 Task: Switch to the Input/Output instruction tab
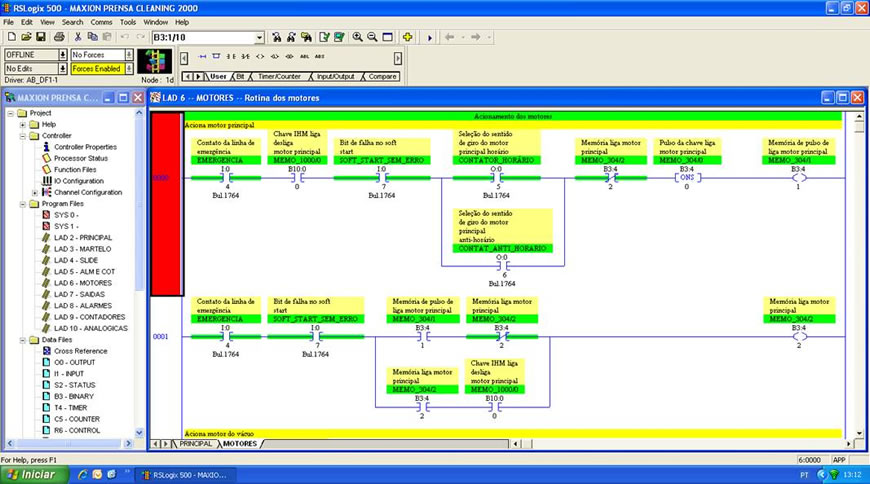pyautogui.click(x=335, y=77)
